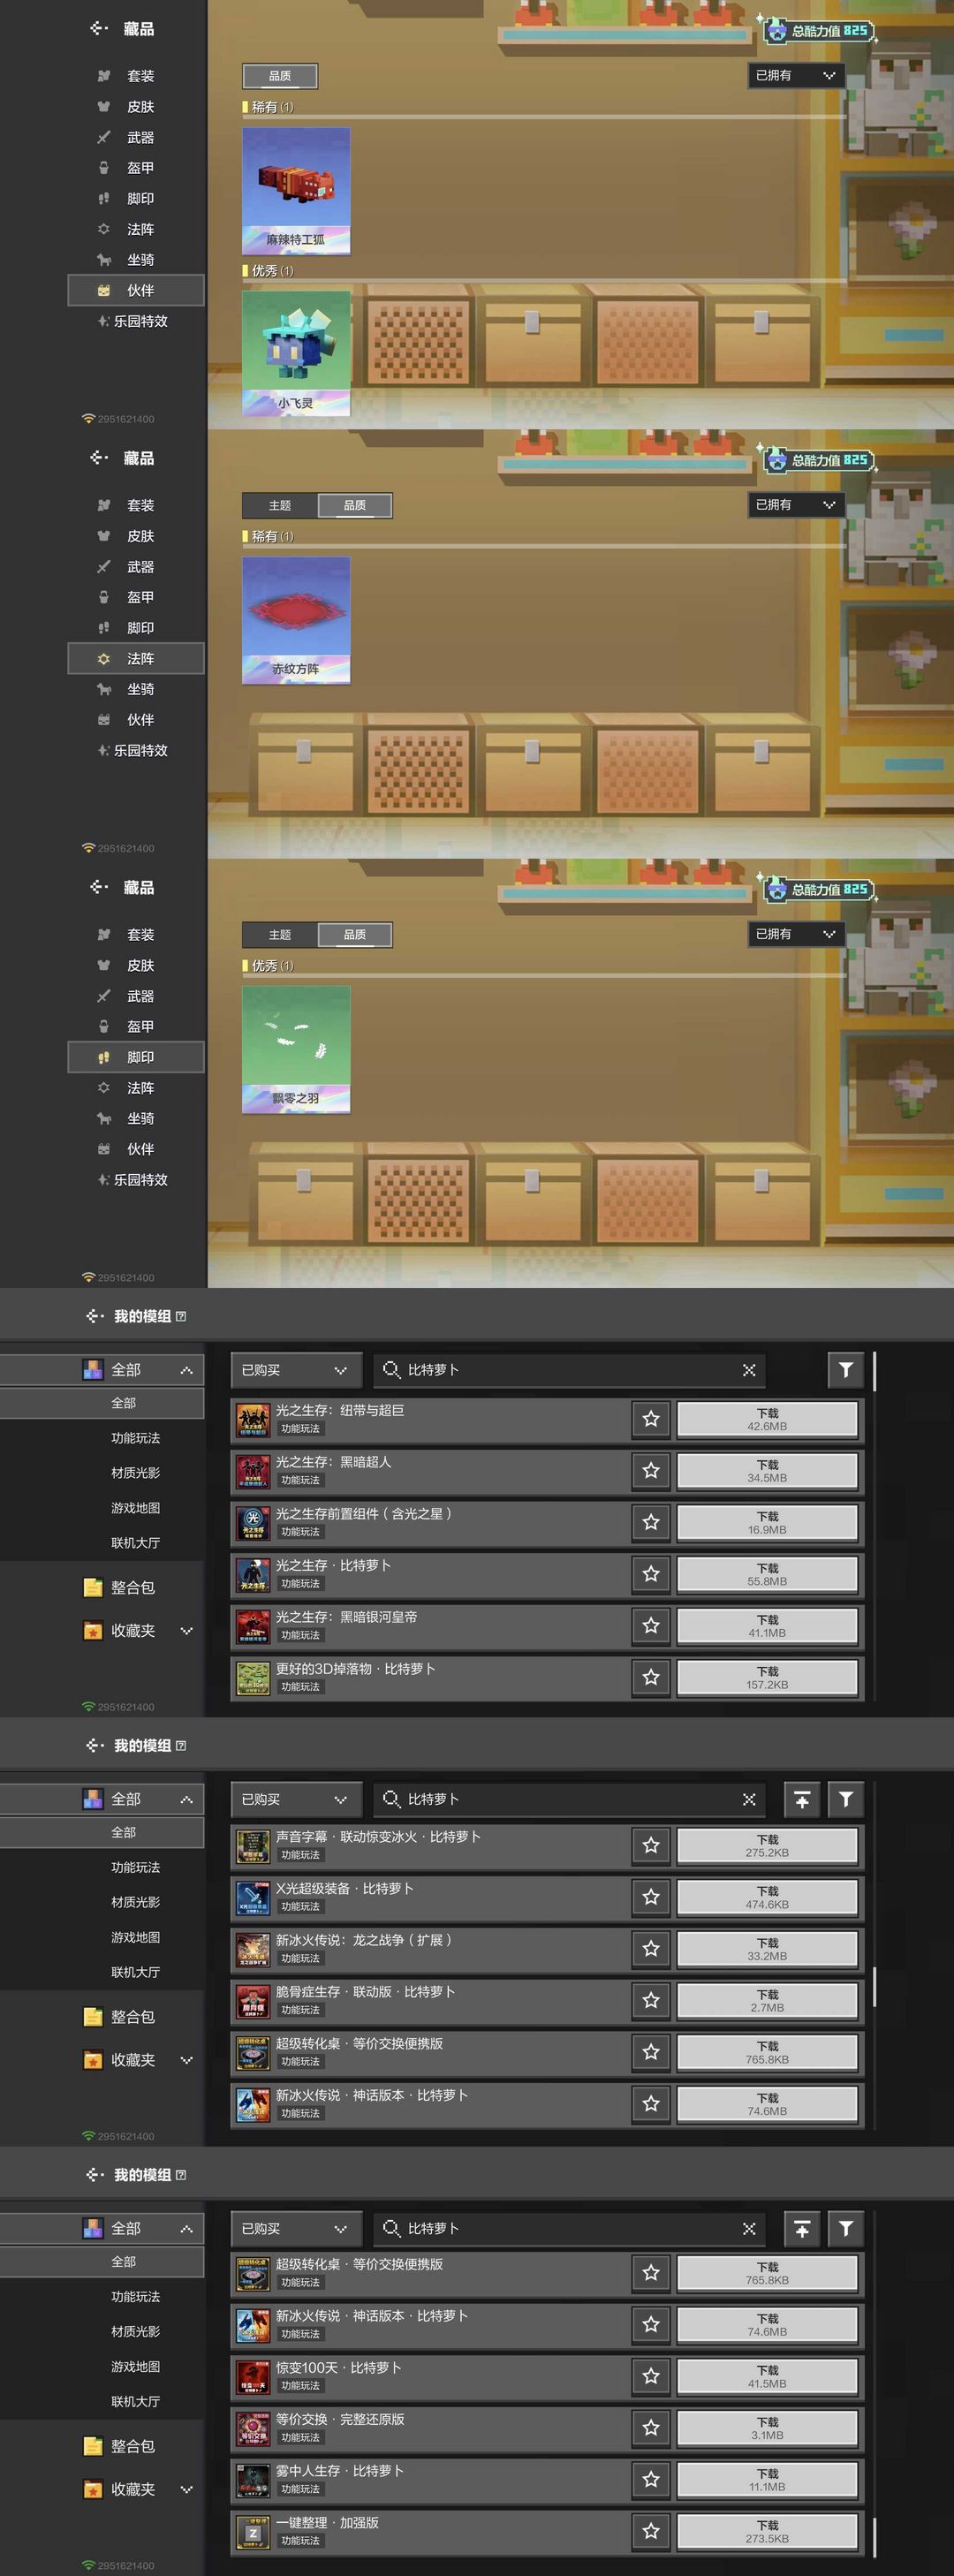Click the 一键整理·加强版 mod icon

pyautogui.click(x=253, y=2532)
